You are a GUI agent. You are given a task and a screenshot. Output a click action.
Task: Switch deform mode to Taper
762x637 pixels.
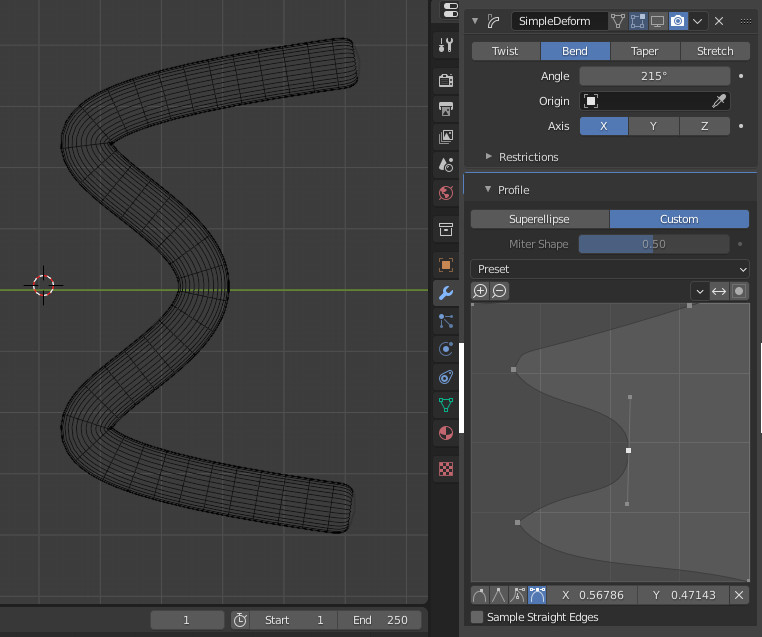pos(645,51)
